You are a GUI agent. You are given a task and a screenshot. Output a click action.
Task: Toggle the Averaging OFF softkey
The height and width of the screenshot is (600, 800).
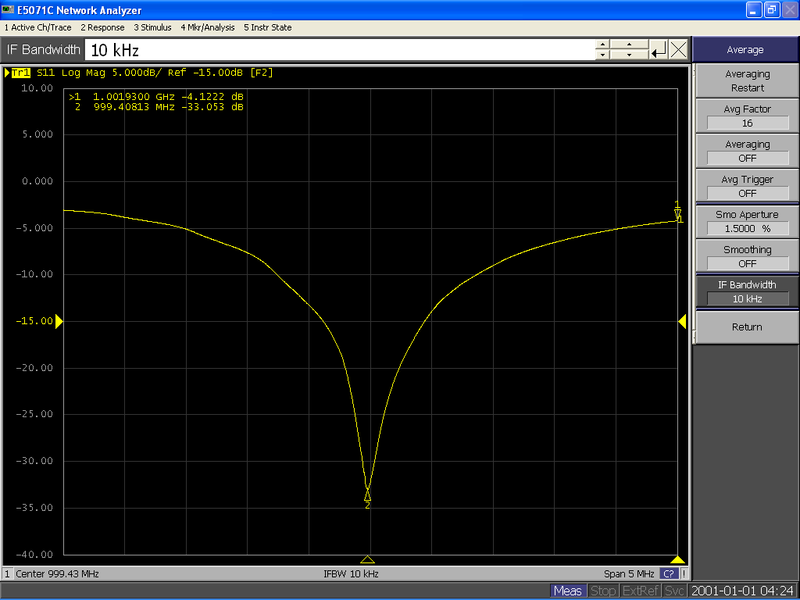[x=746, y=152]
